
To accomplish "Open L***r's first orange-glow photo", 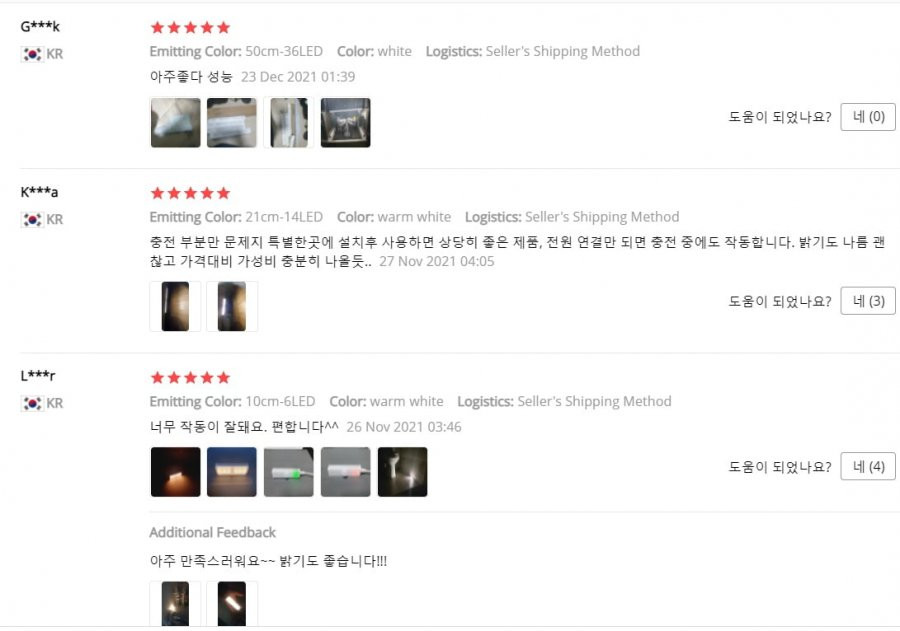I will (x=176, y=472).
